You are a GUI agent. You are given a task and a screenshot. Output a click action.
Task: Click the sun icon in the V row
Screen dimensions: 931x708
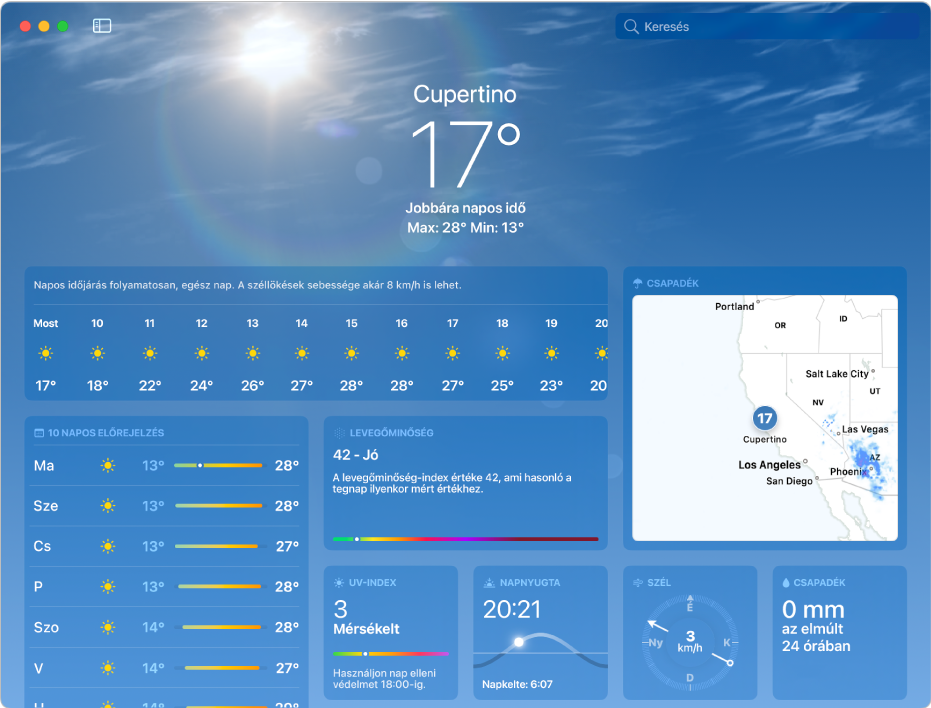[107, 668]
